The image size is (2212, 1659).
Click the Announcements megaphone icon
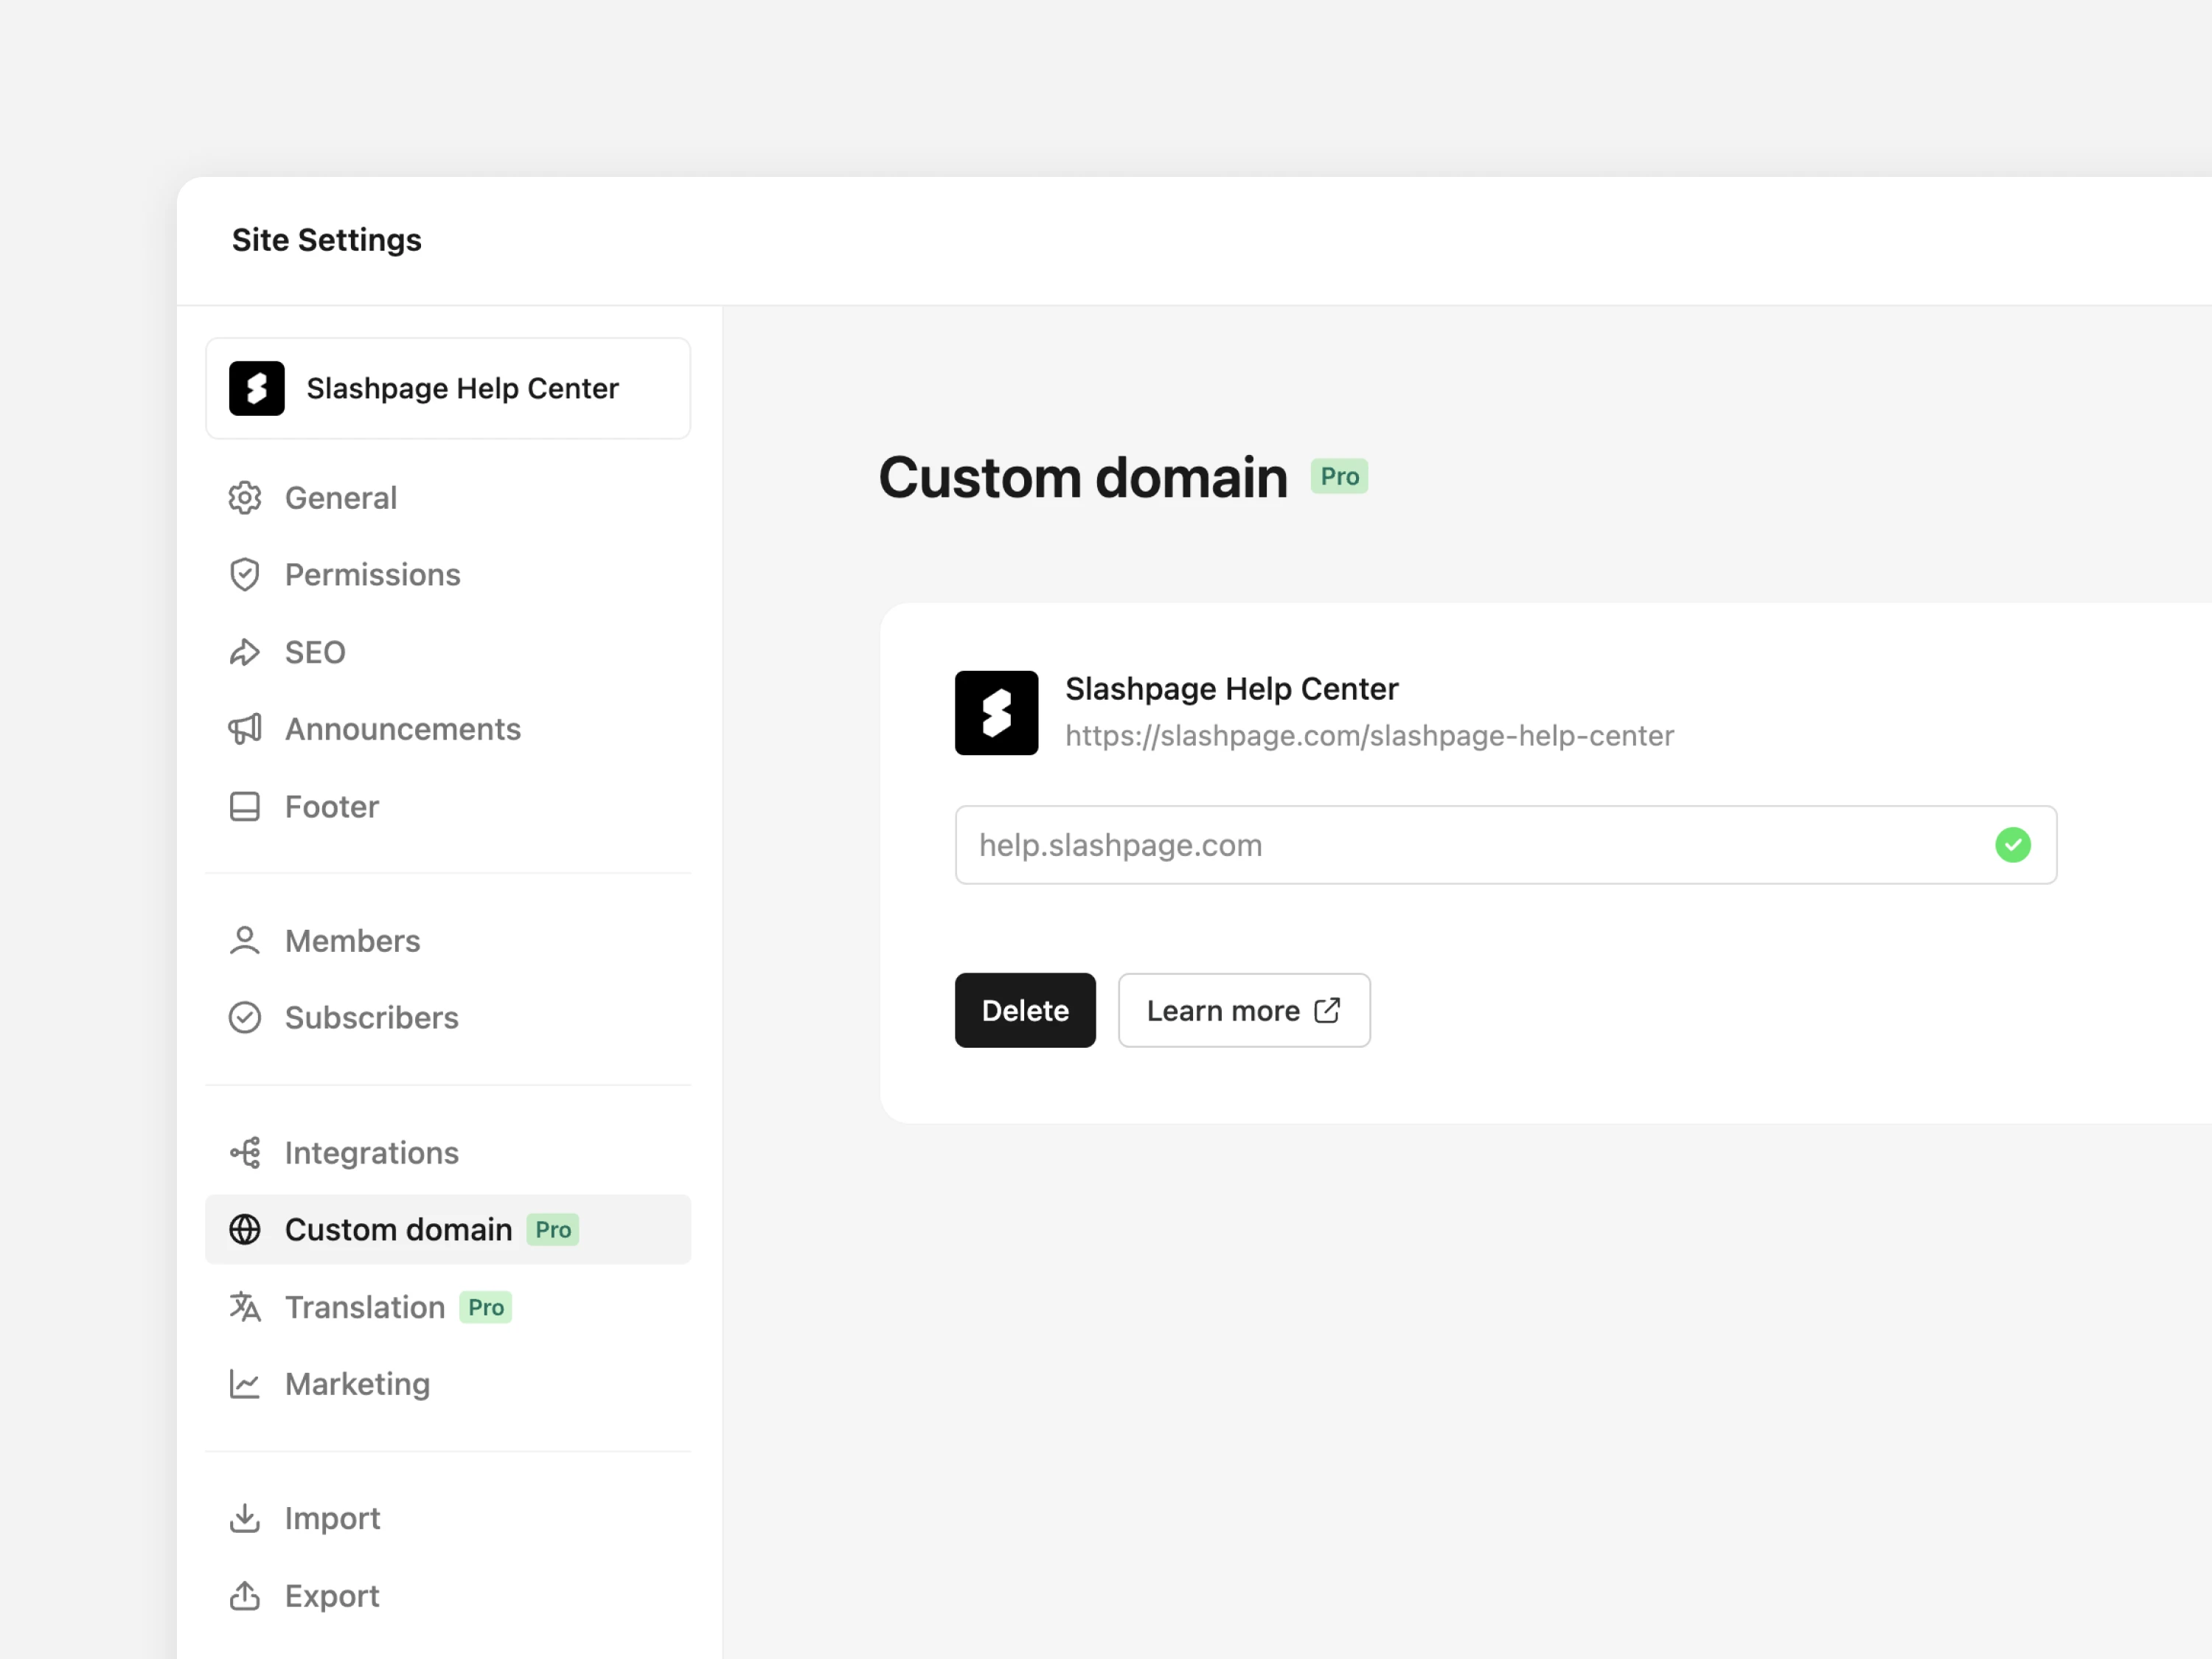245,729
